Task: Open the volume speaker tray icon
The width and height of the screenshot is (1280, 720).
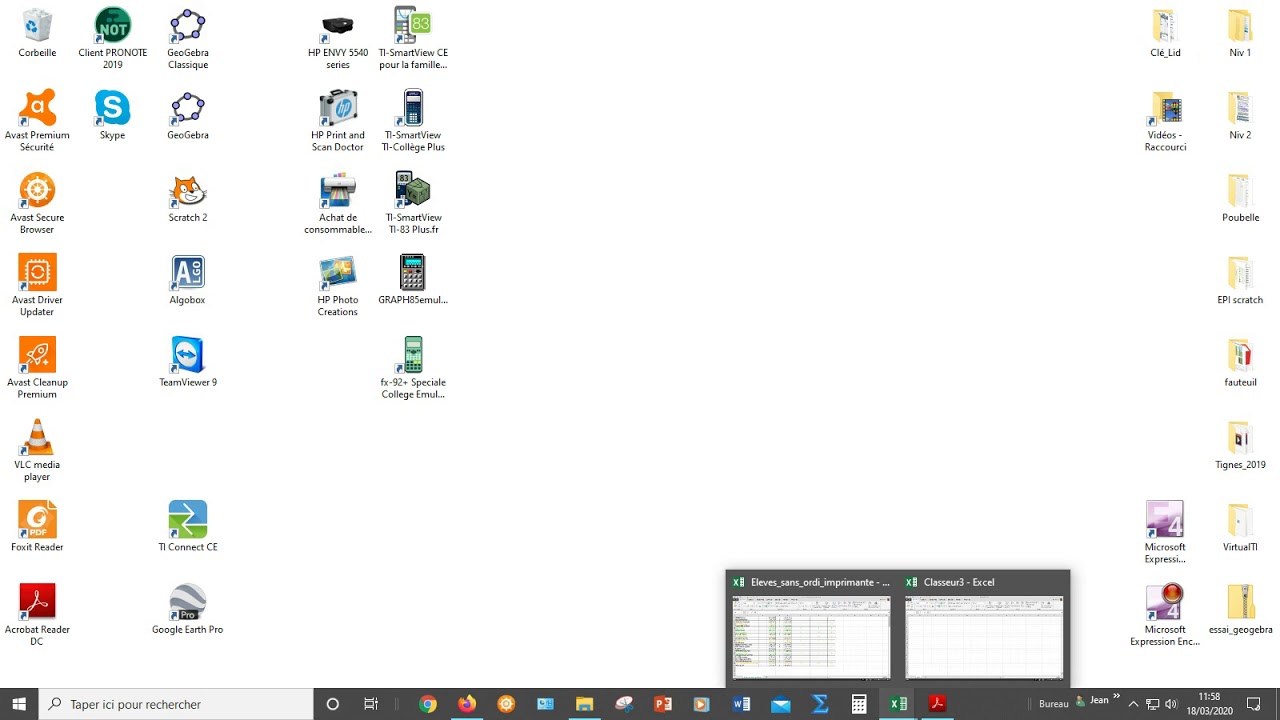Action: pos(1171,704)
